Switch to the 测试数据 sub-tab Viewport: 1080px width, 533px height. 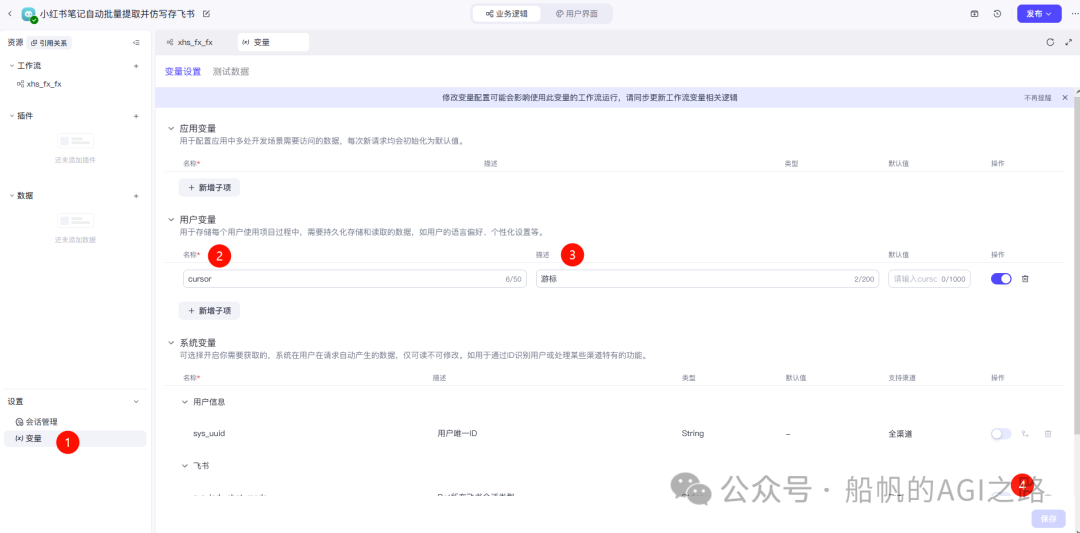tap(231, 72)
